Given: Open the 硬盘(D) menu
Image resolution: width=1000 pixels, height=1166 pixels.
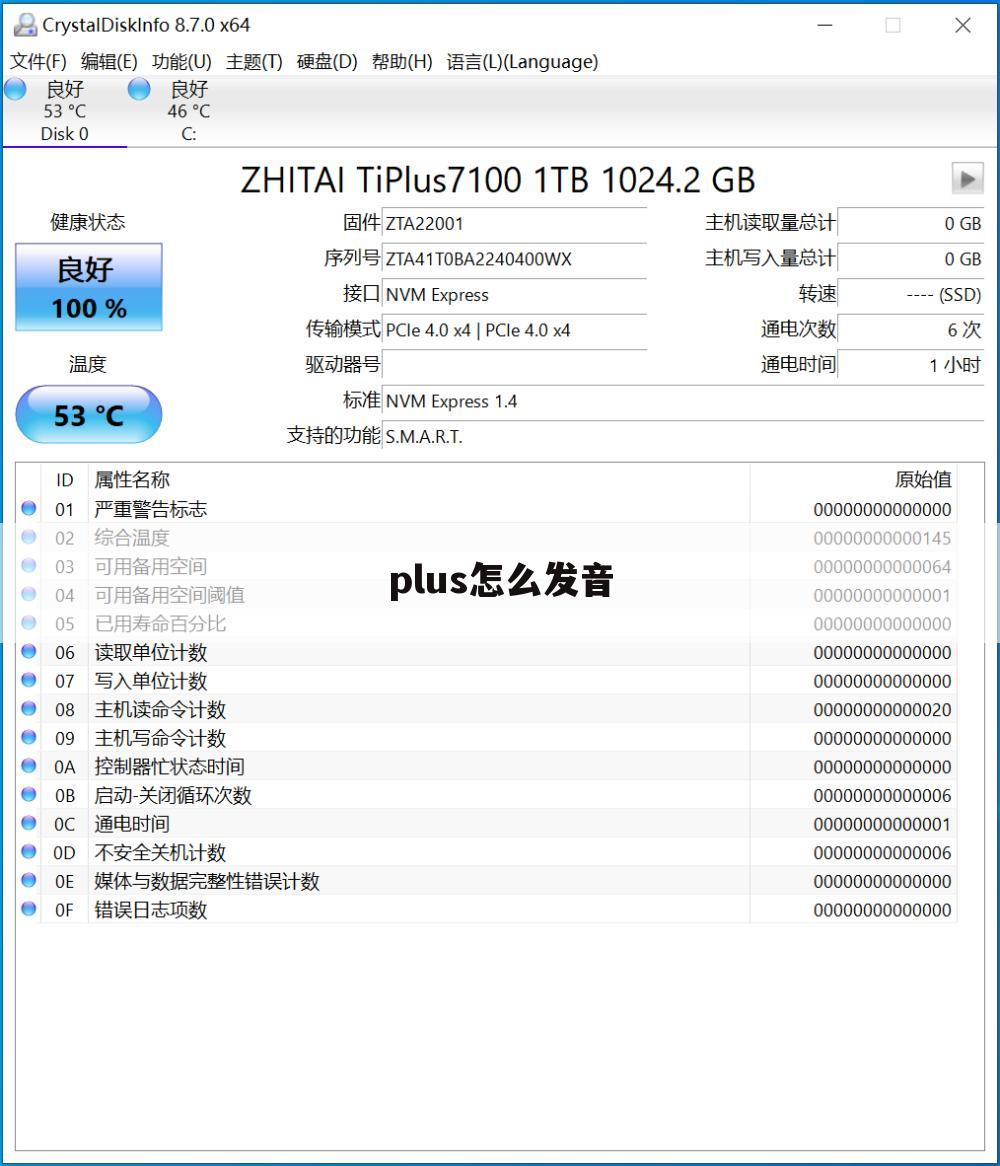Looking at the screenshot, I should [327, 62].
